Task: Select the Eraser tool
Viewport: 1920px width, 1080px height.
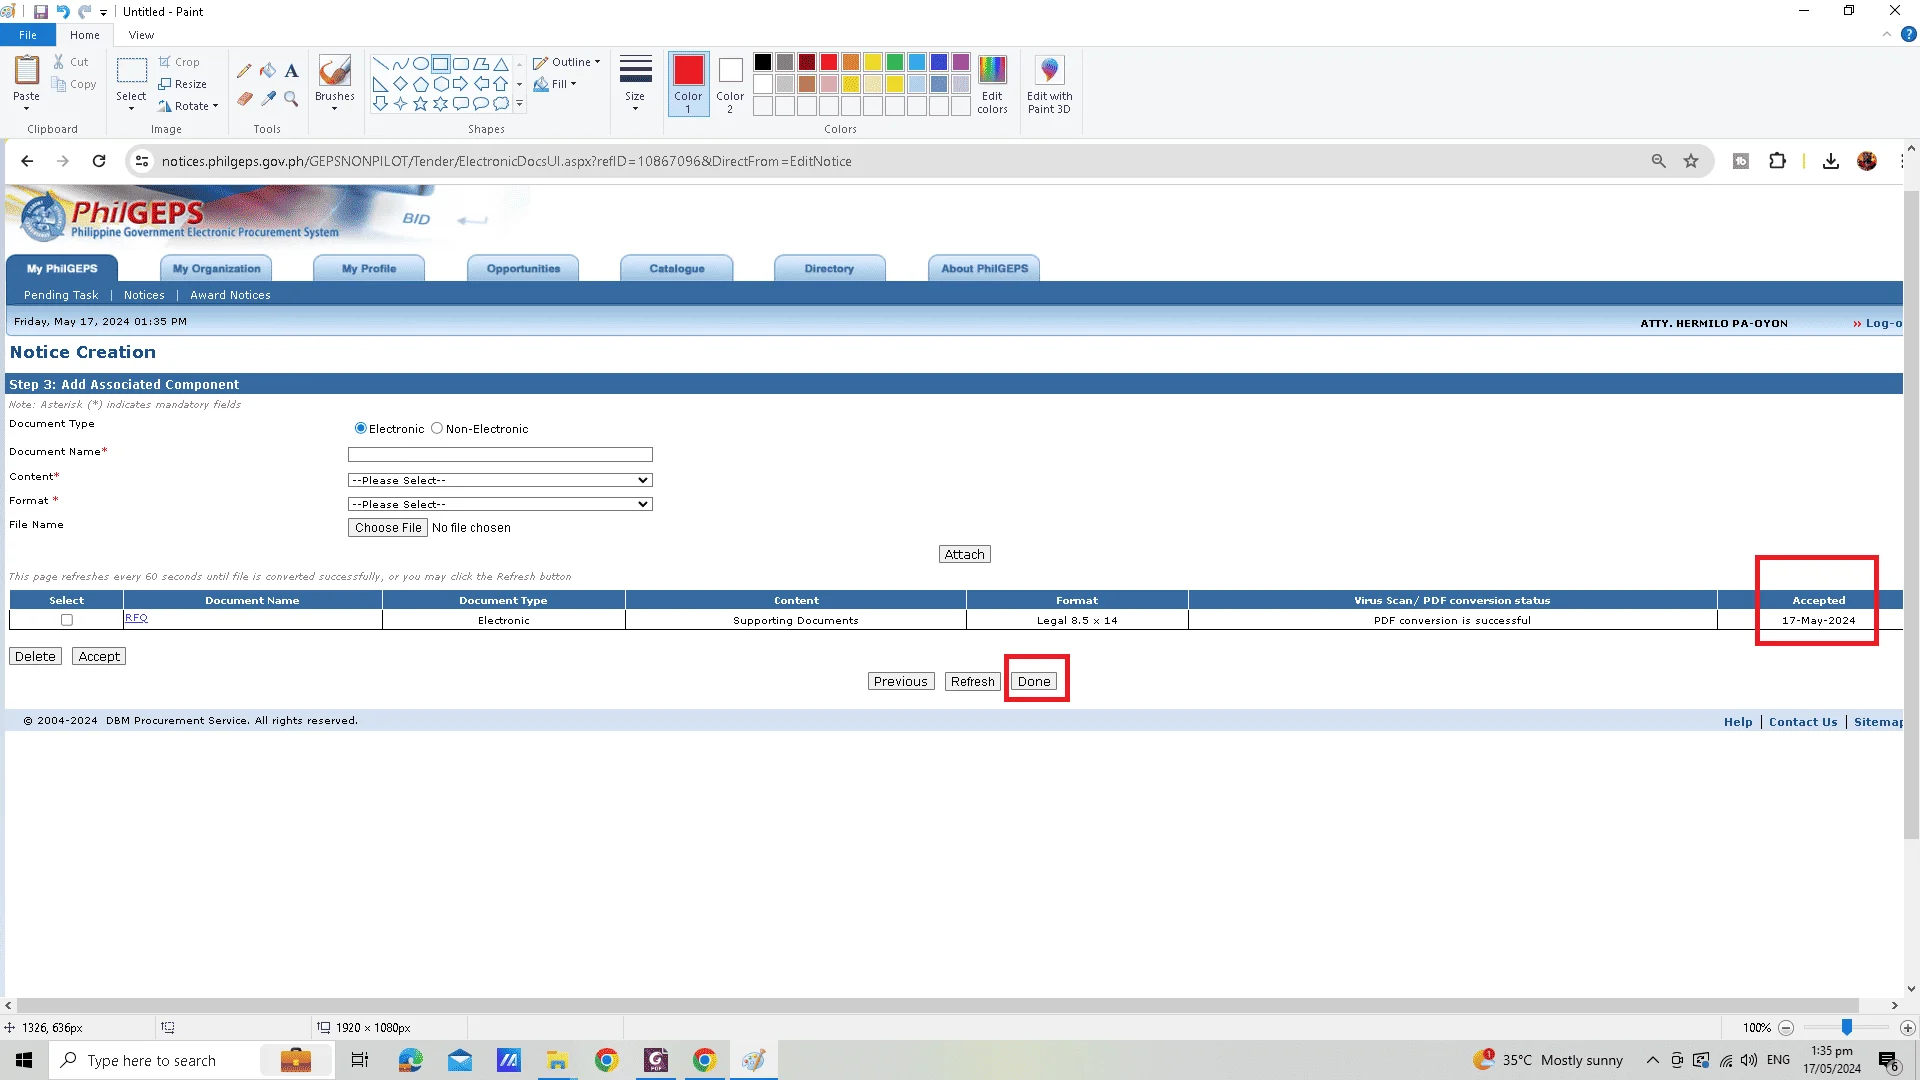Action: click(x=244, y=98)
